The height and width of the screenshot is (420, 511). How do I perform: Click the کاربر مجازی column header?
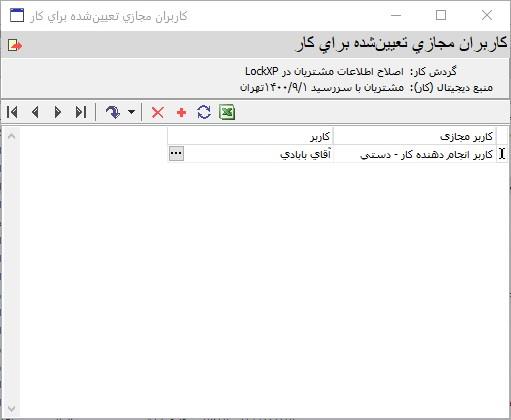click(x=414, y=136)
